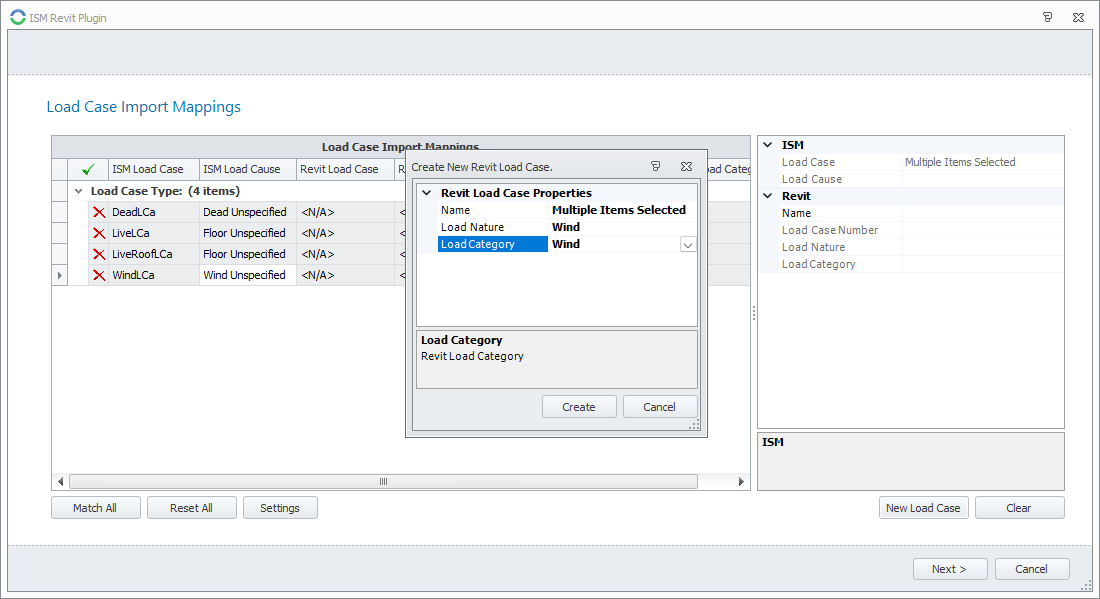
Task: Click the Create button
Action: tap(579, 407)
